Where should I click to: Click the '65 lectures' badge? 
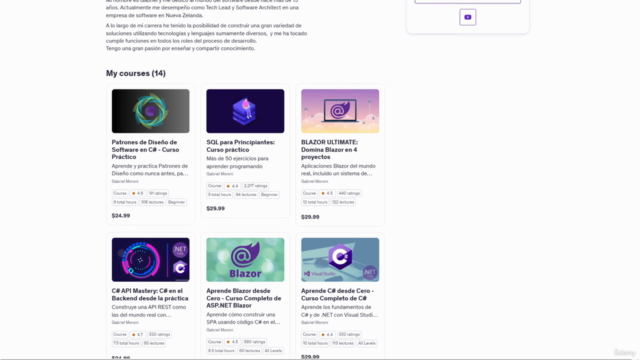click(x=154, y=343)
